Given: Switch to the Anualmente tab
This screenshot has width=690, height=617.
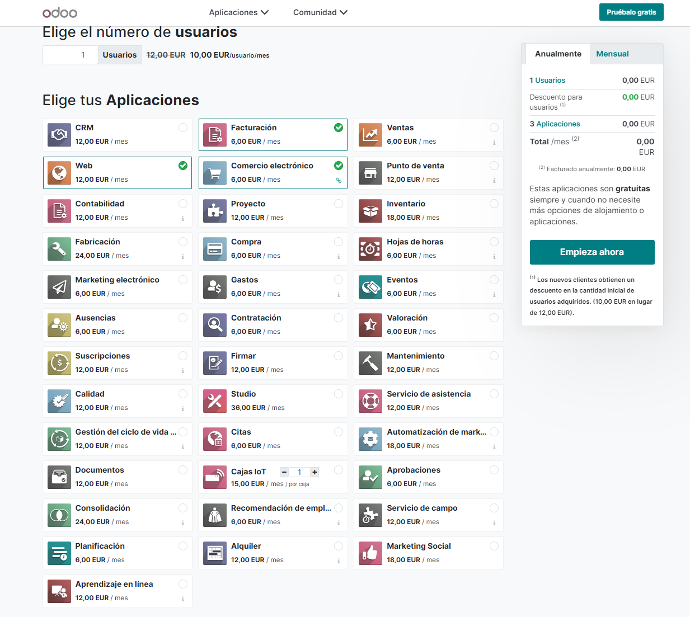Looking at the screenshot, I should pos(558,54).
